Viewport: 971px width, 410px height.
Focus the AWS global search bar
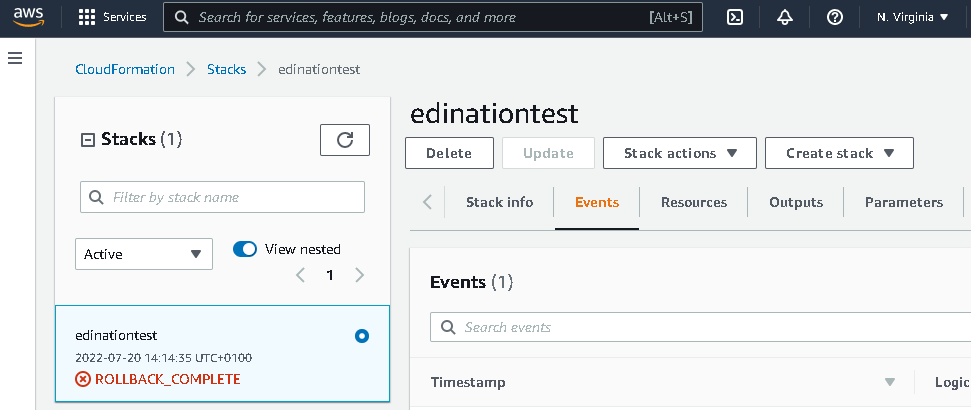(x=433, y=17)
